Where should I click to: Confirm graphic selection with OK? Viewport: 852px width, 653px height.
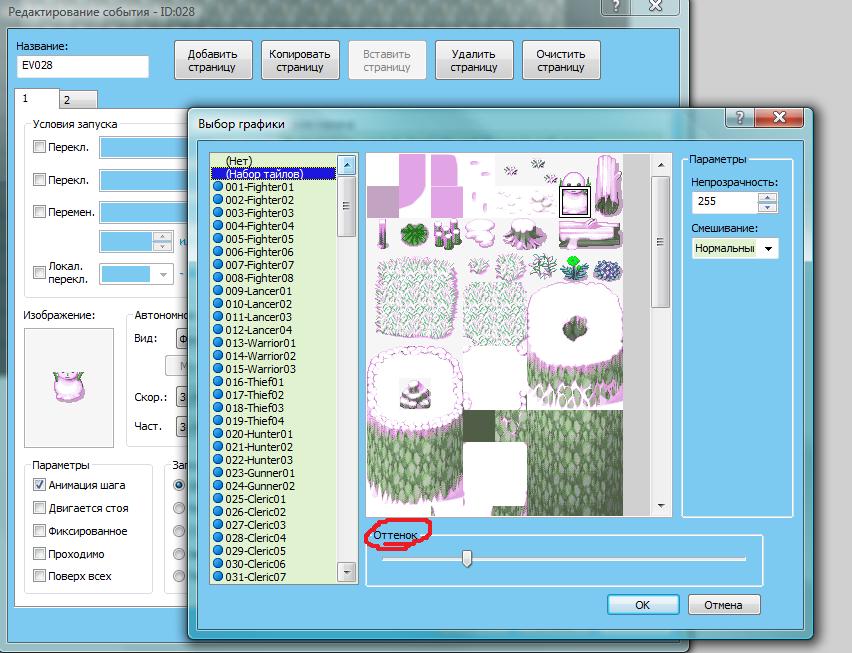[x=642, y=605]
